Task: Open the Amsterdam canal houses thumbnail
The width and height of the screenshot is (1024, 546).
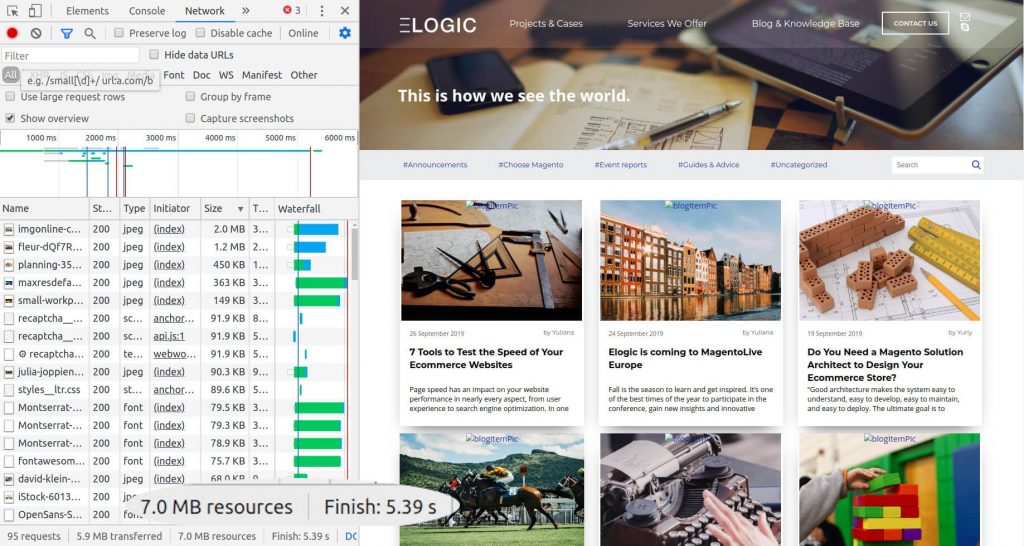Action: (x=690, y=261)
